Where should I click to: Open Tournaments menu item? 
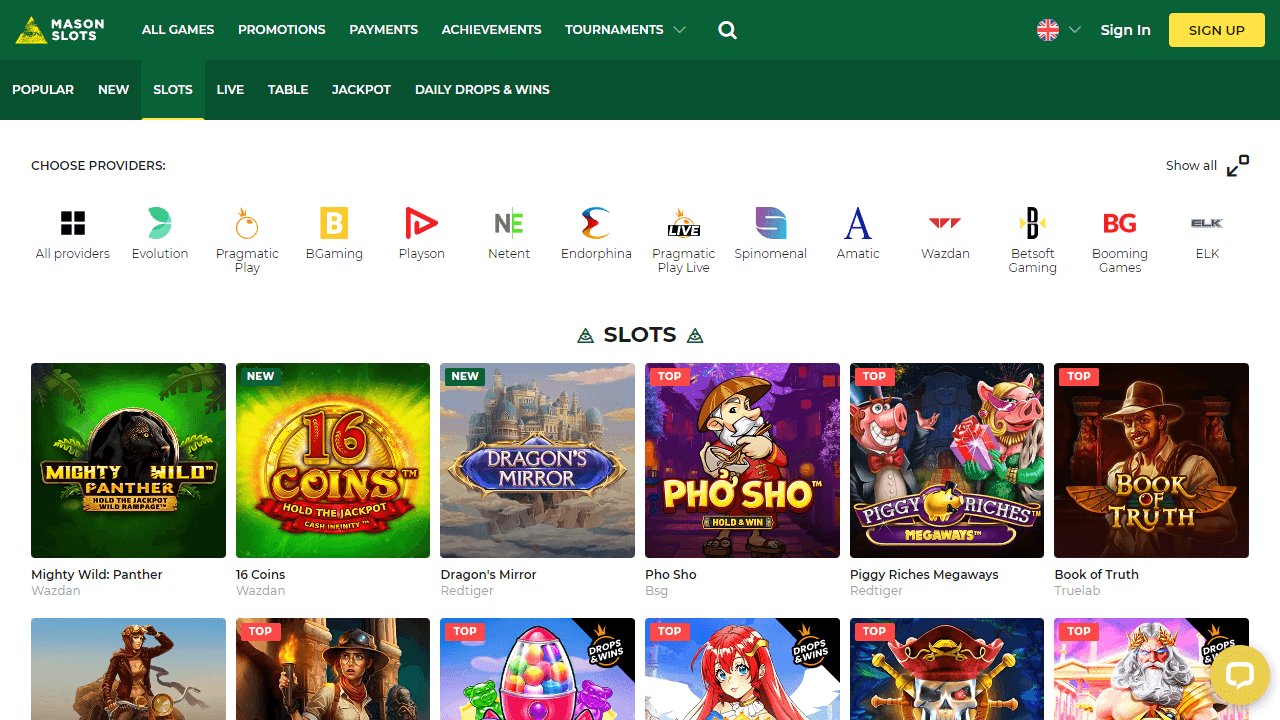coord(614,30)
